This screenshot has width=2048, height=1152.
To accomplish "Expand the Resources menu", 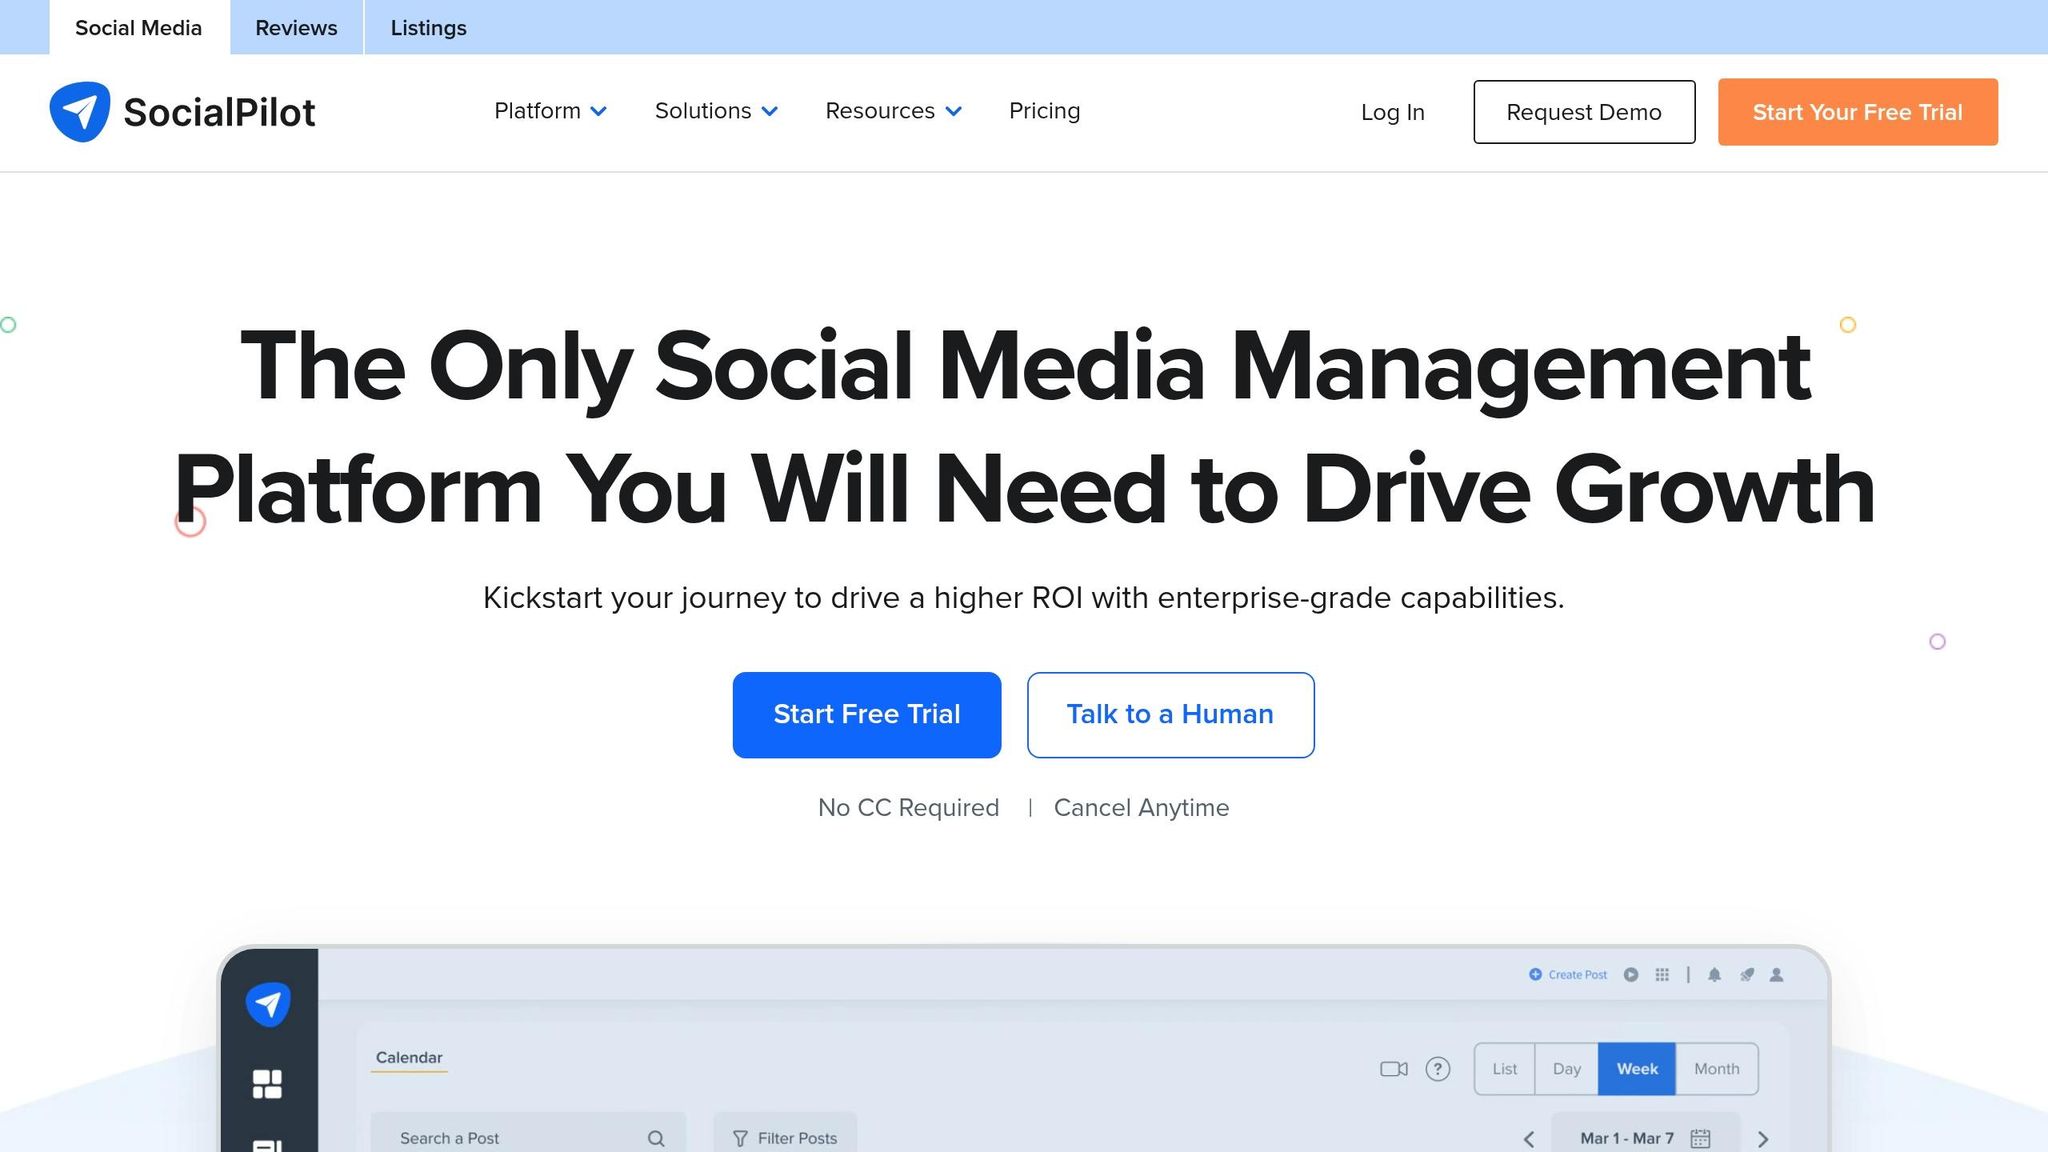I will [891, 111].
